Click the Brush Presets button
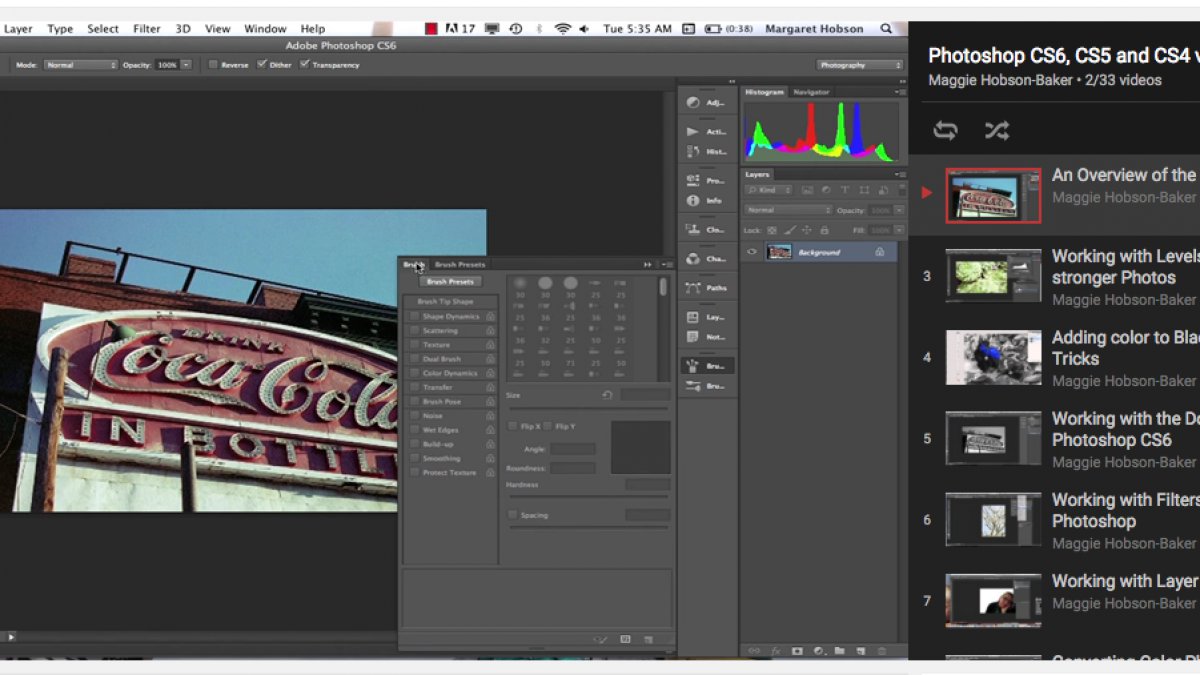 [x=449, y=282]
